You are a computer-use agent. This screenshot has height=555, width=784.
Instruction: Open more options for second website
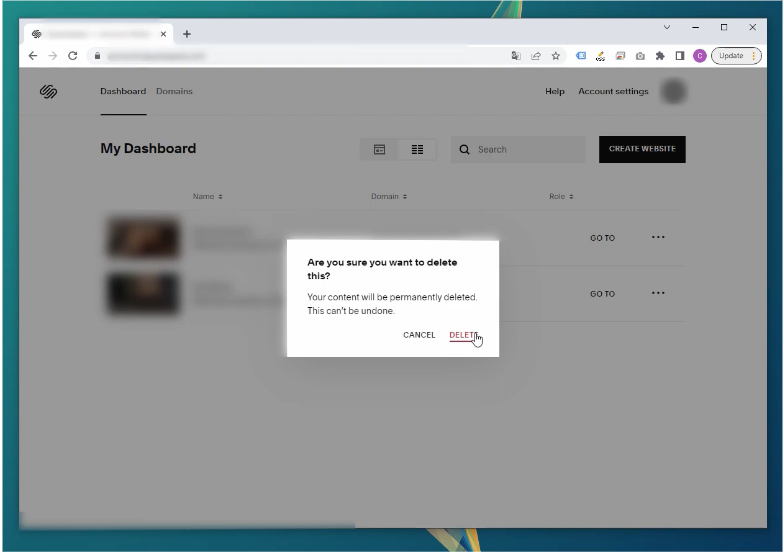(658, 294)
